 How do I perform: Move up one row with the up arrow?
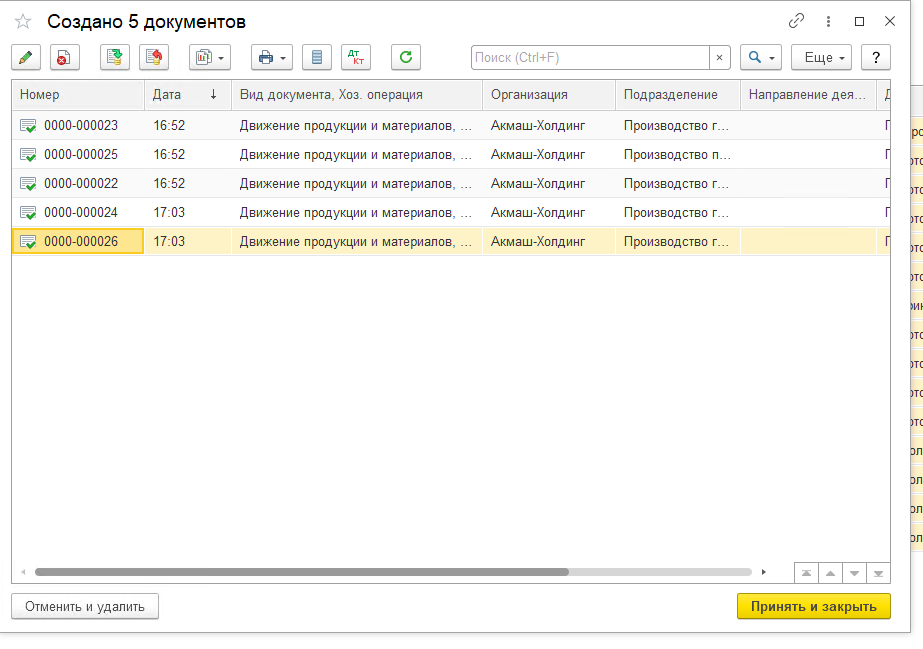831,573
